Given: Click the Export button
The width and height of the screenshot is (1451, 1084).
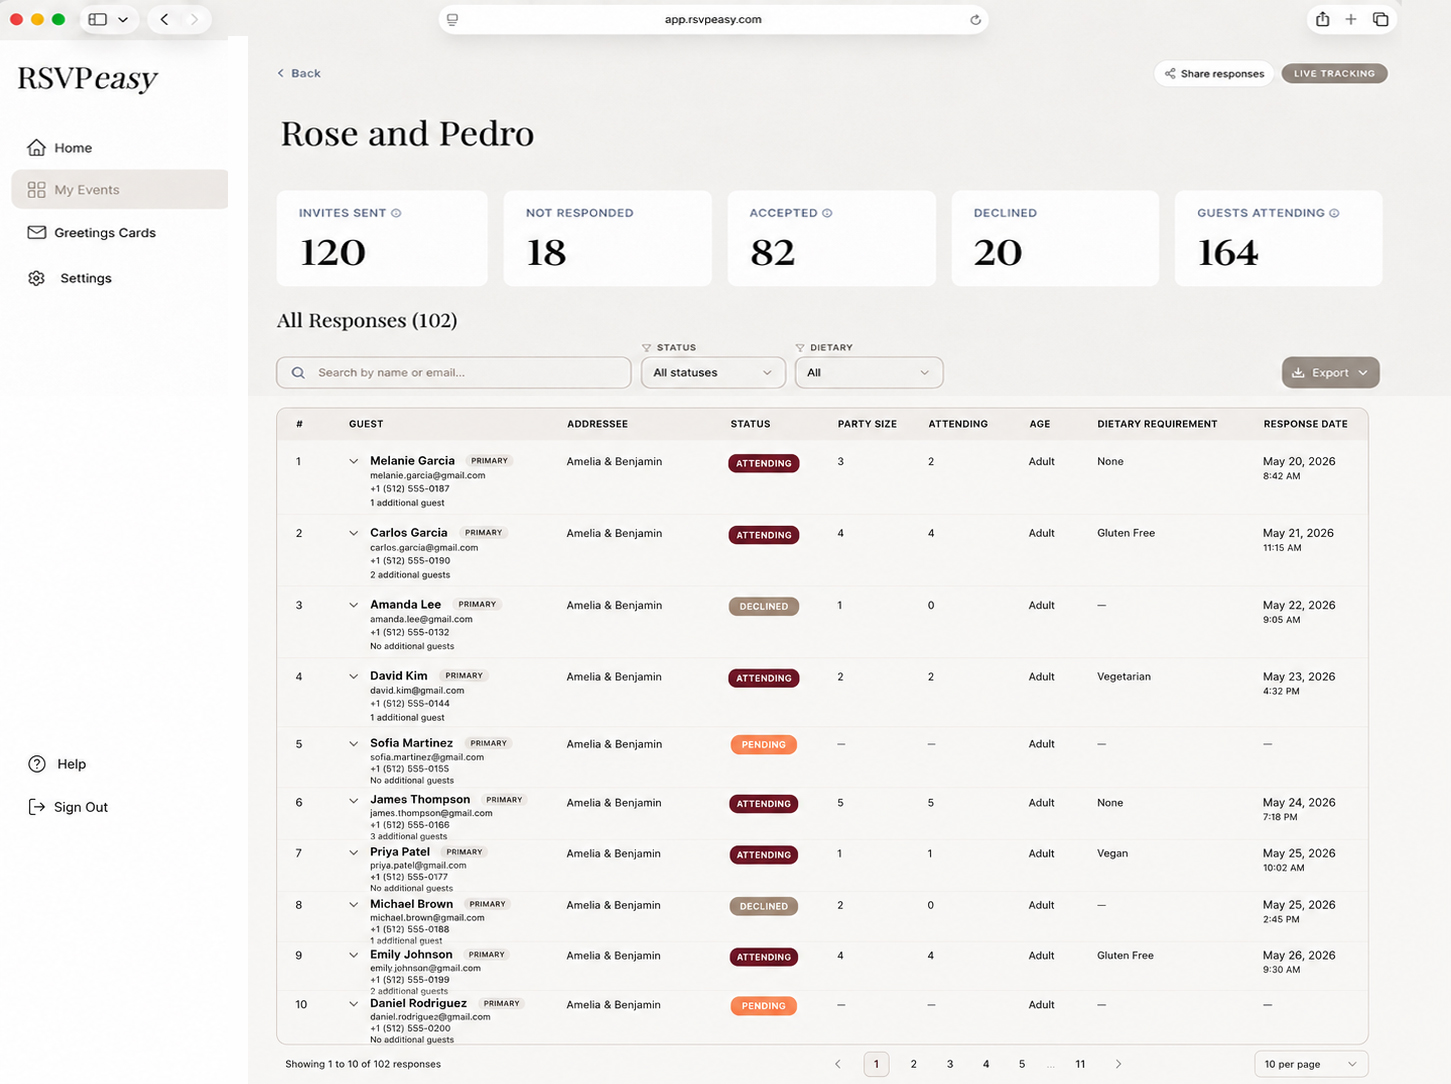Looking at the screenshot, I should click(x=1330, y=373).
